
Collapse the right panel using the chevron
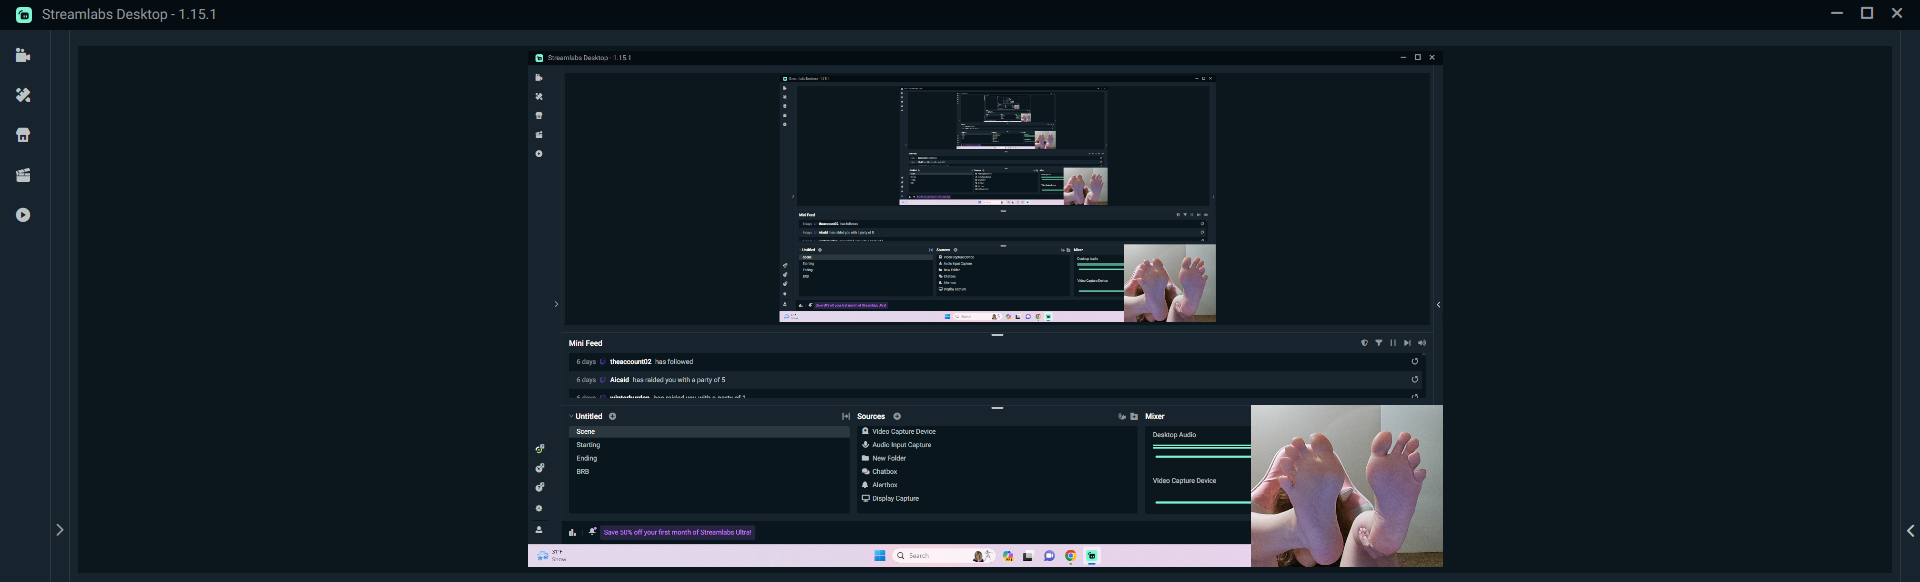pos(1910,531)
